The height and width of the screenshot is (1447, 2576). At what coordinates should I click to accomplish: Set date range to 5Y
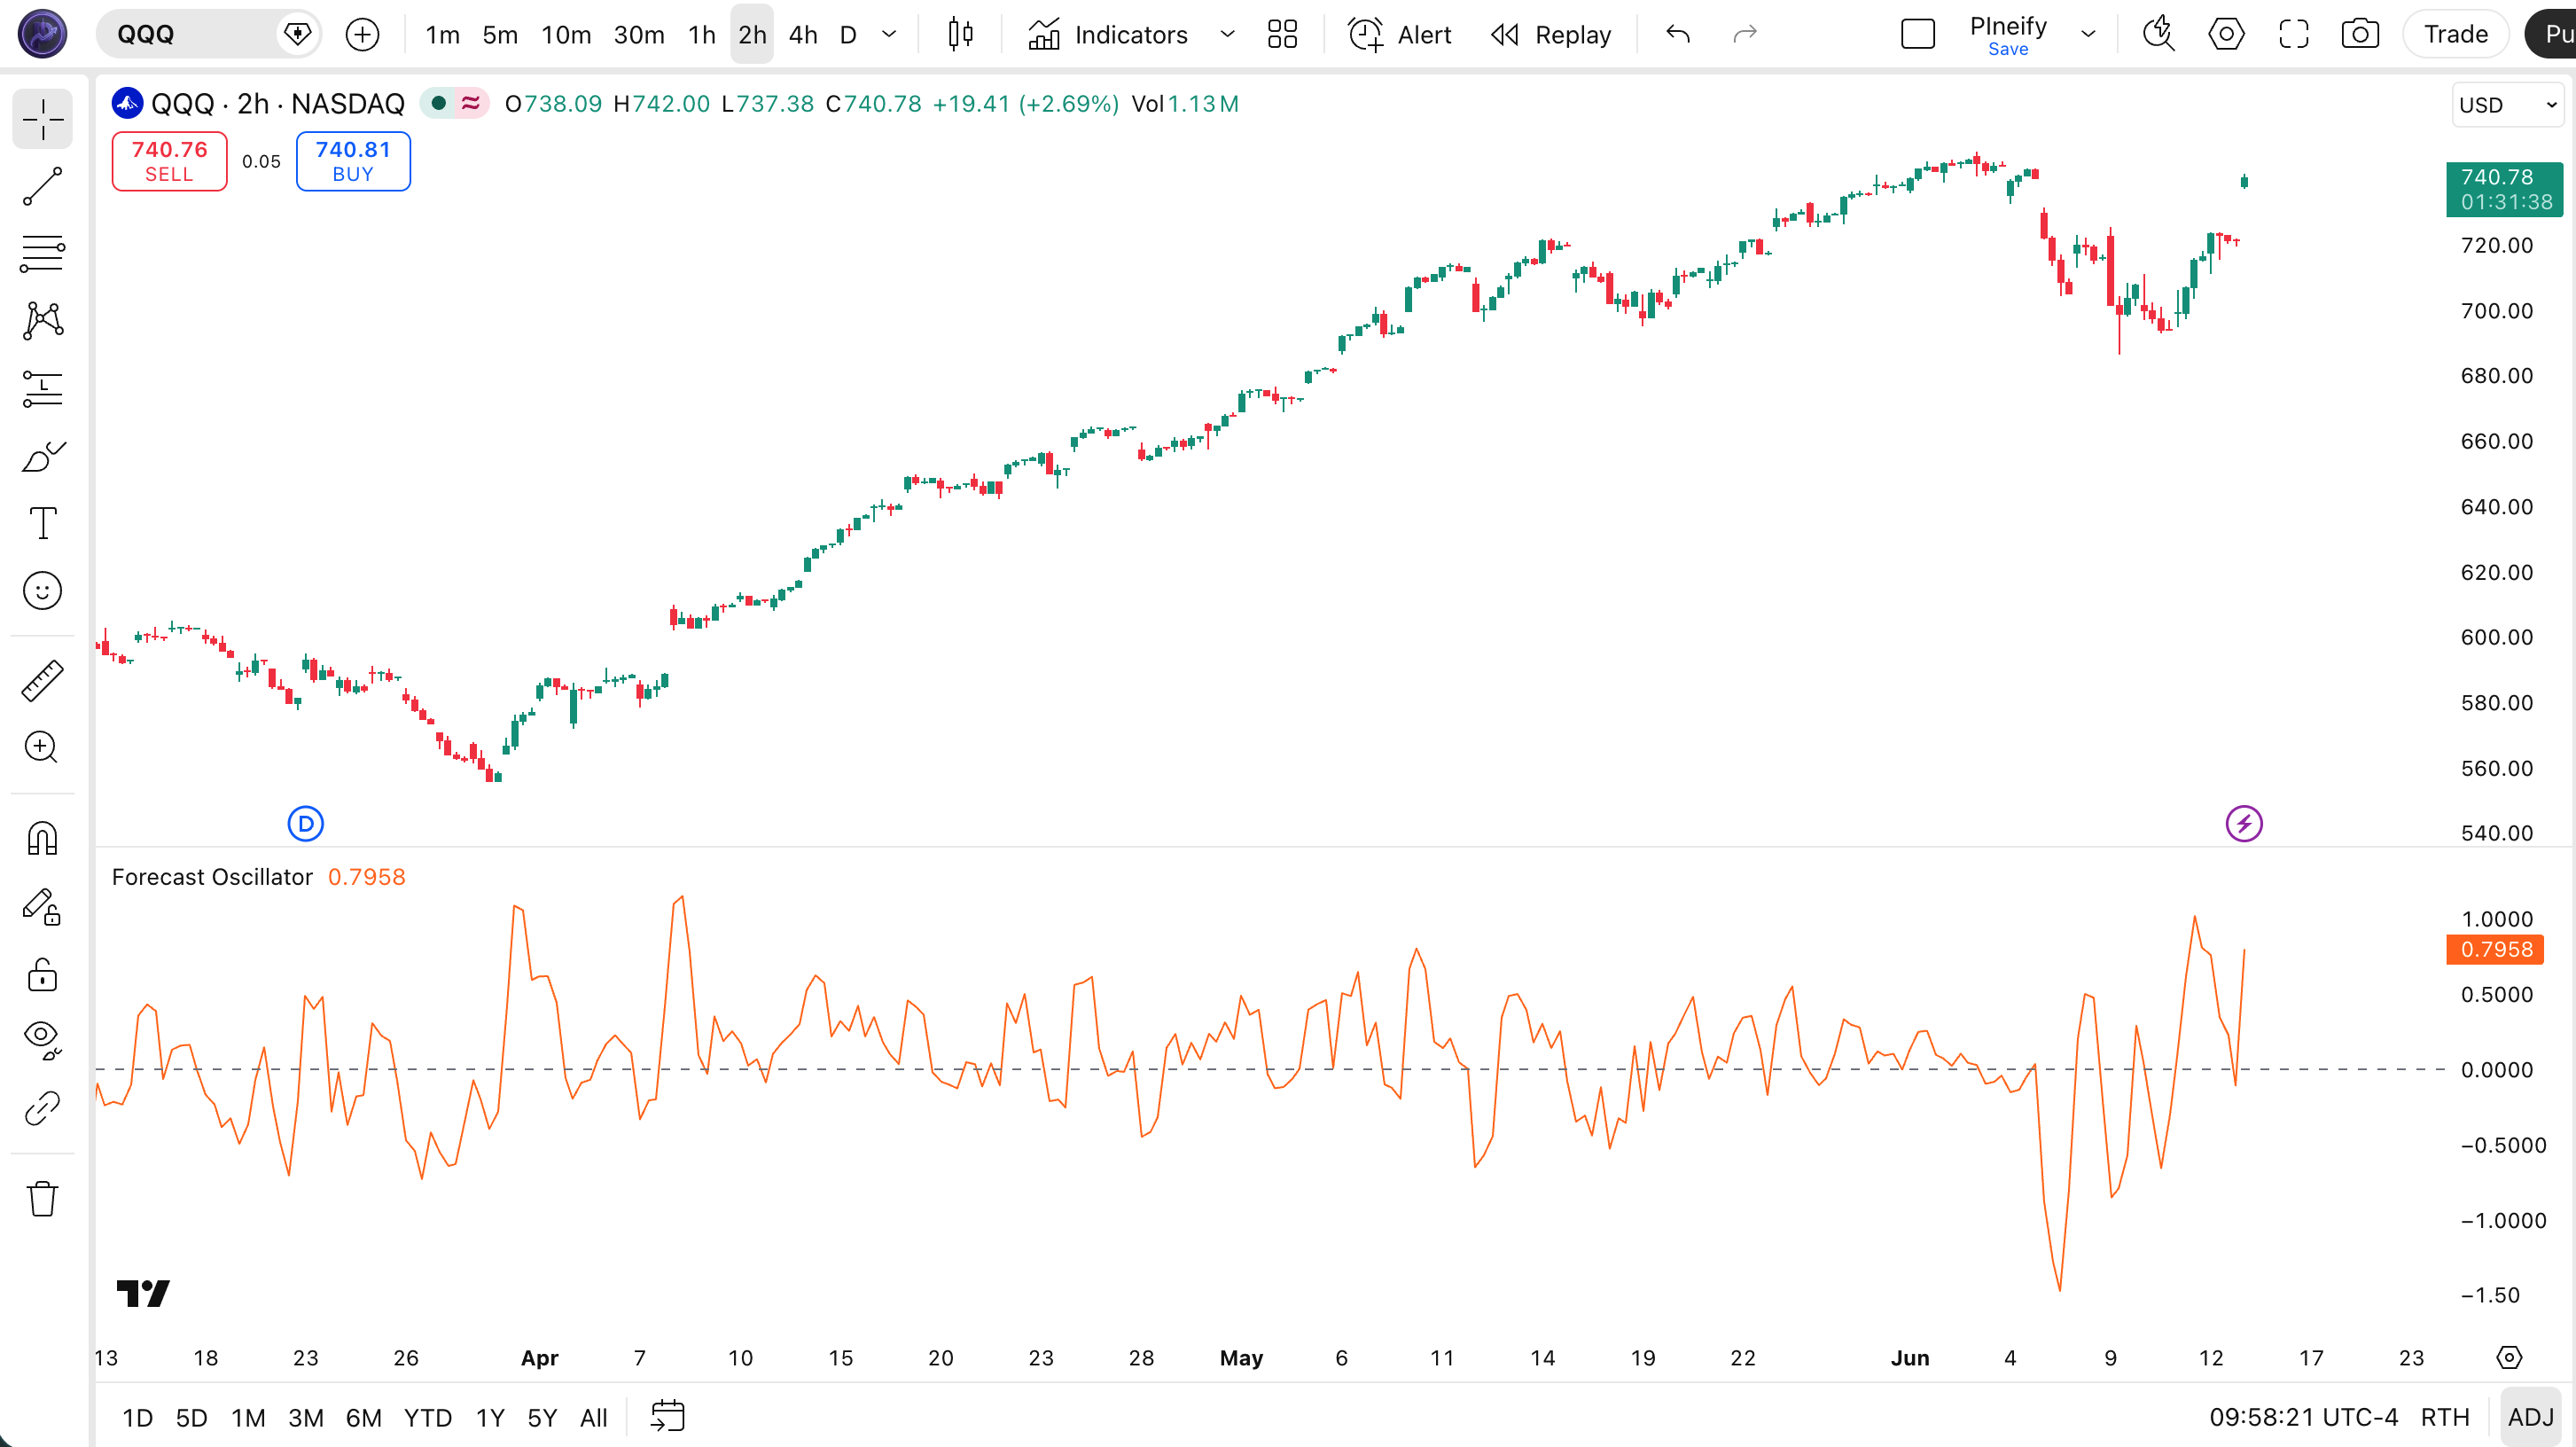[x=542, y=1417]
